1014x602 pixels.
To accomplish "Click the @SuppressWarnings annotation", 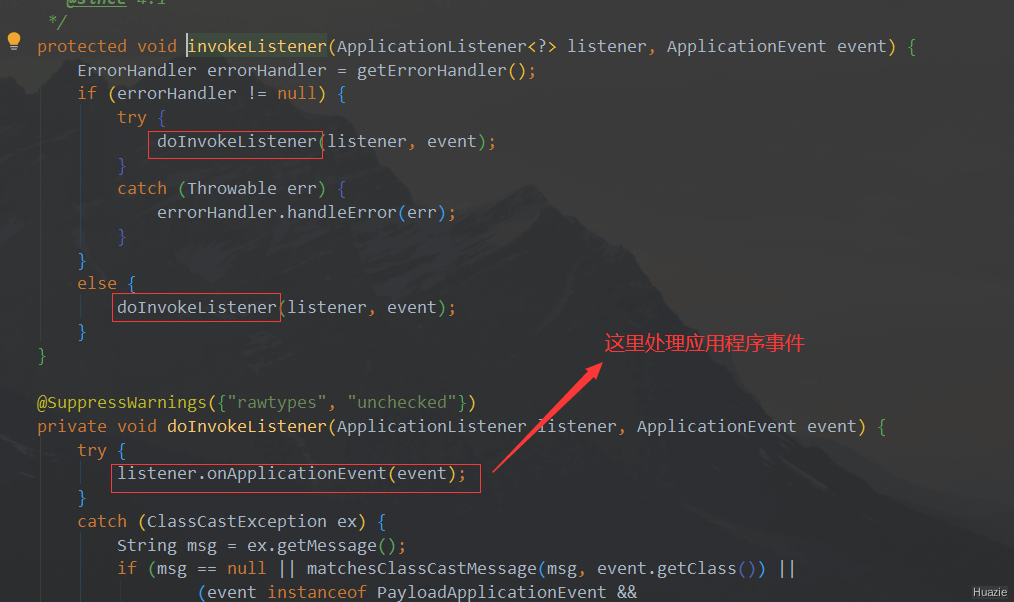I will coord(122,403).
